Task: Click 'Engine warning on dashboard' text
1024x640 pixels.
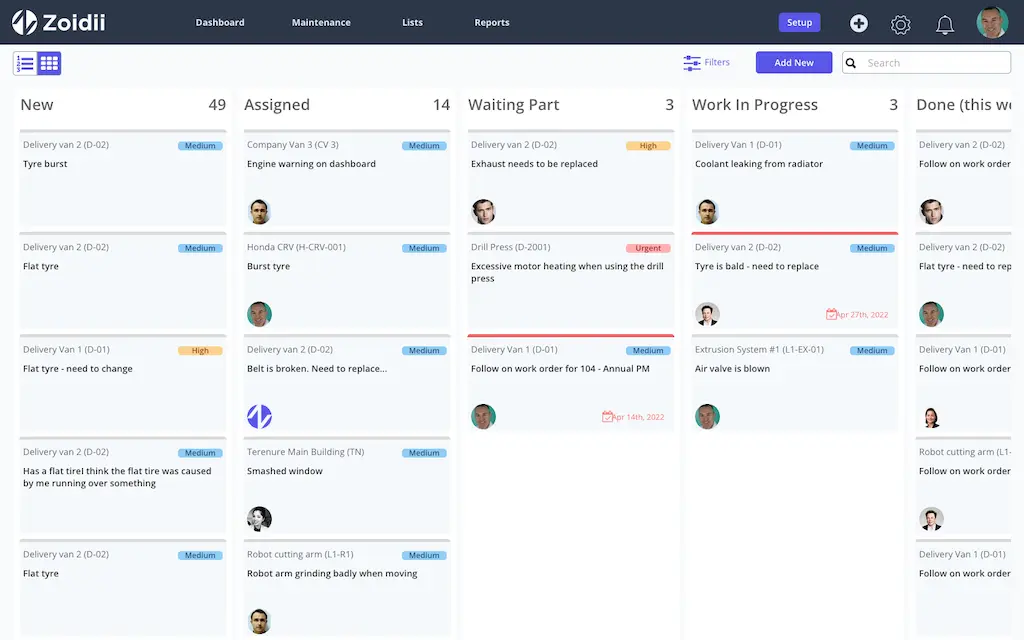Action: [x=312, y=164]
